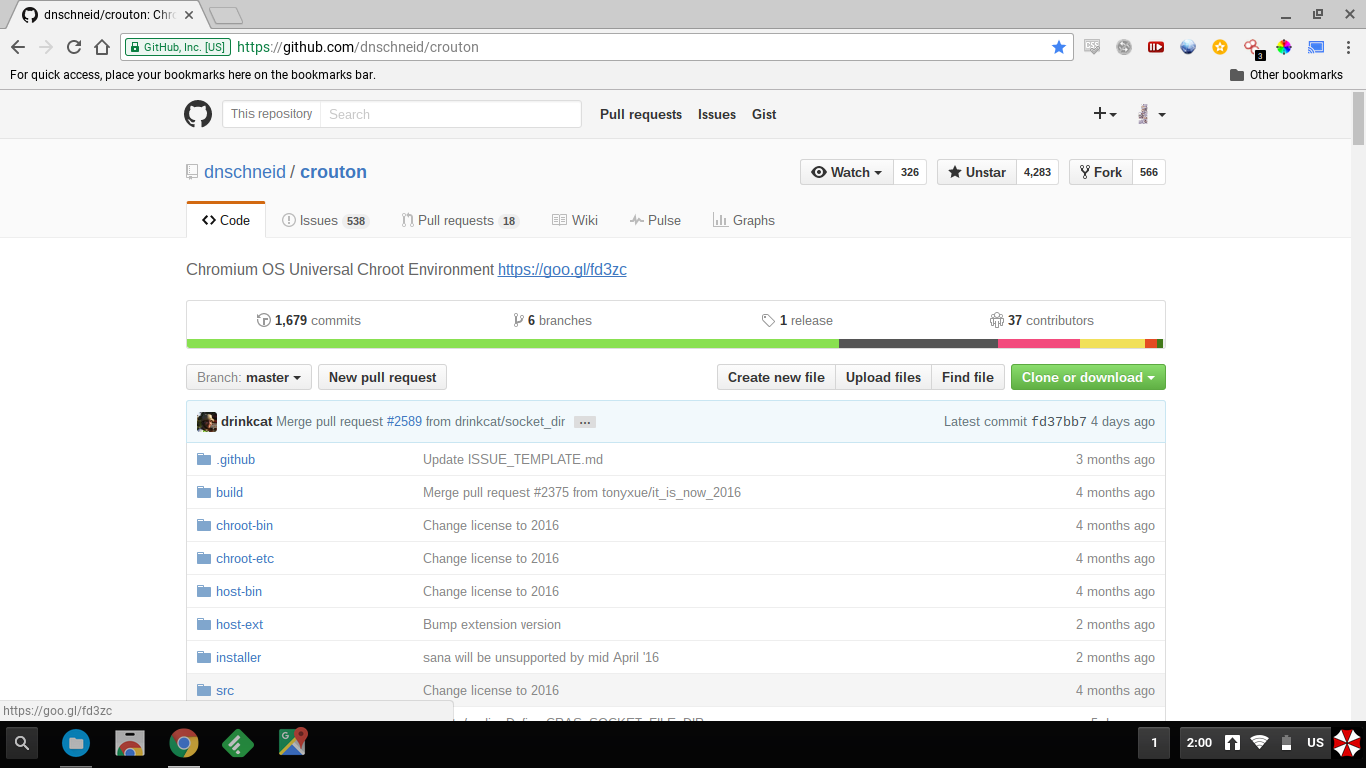Expand commit message ellipsis button

[x=586, y=422]
